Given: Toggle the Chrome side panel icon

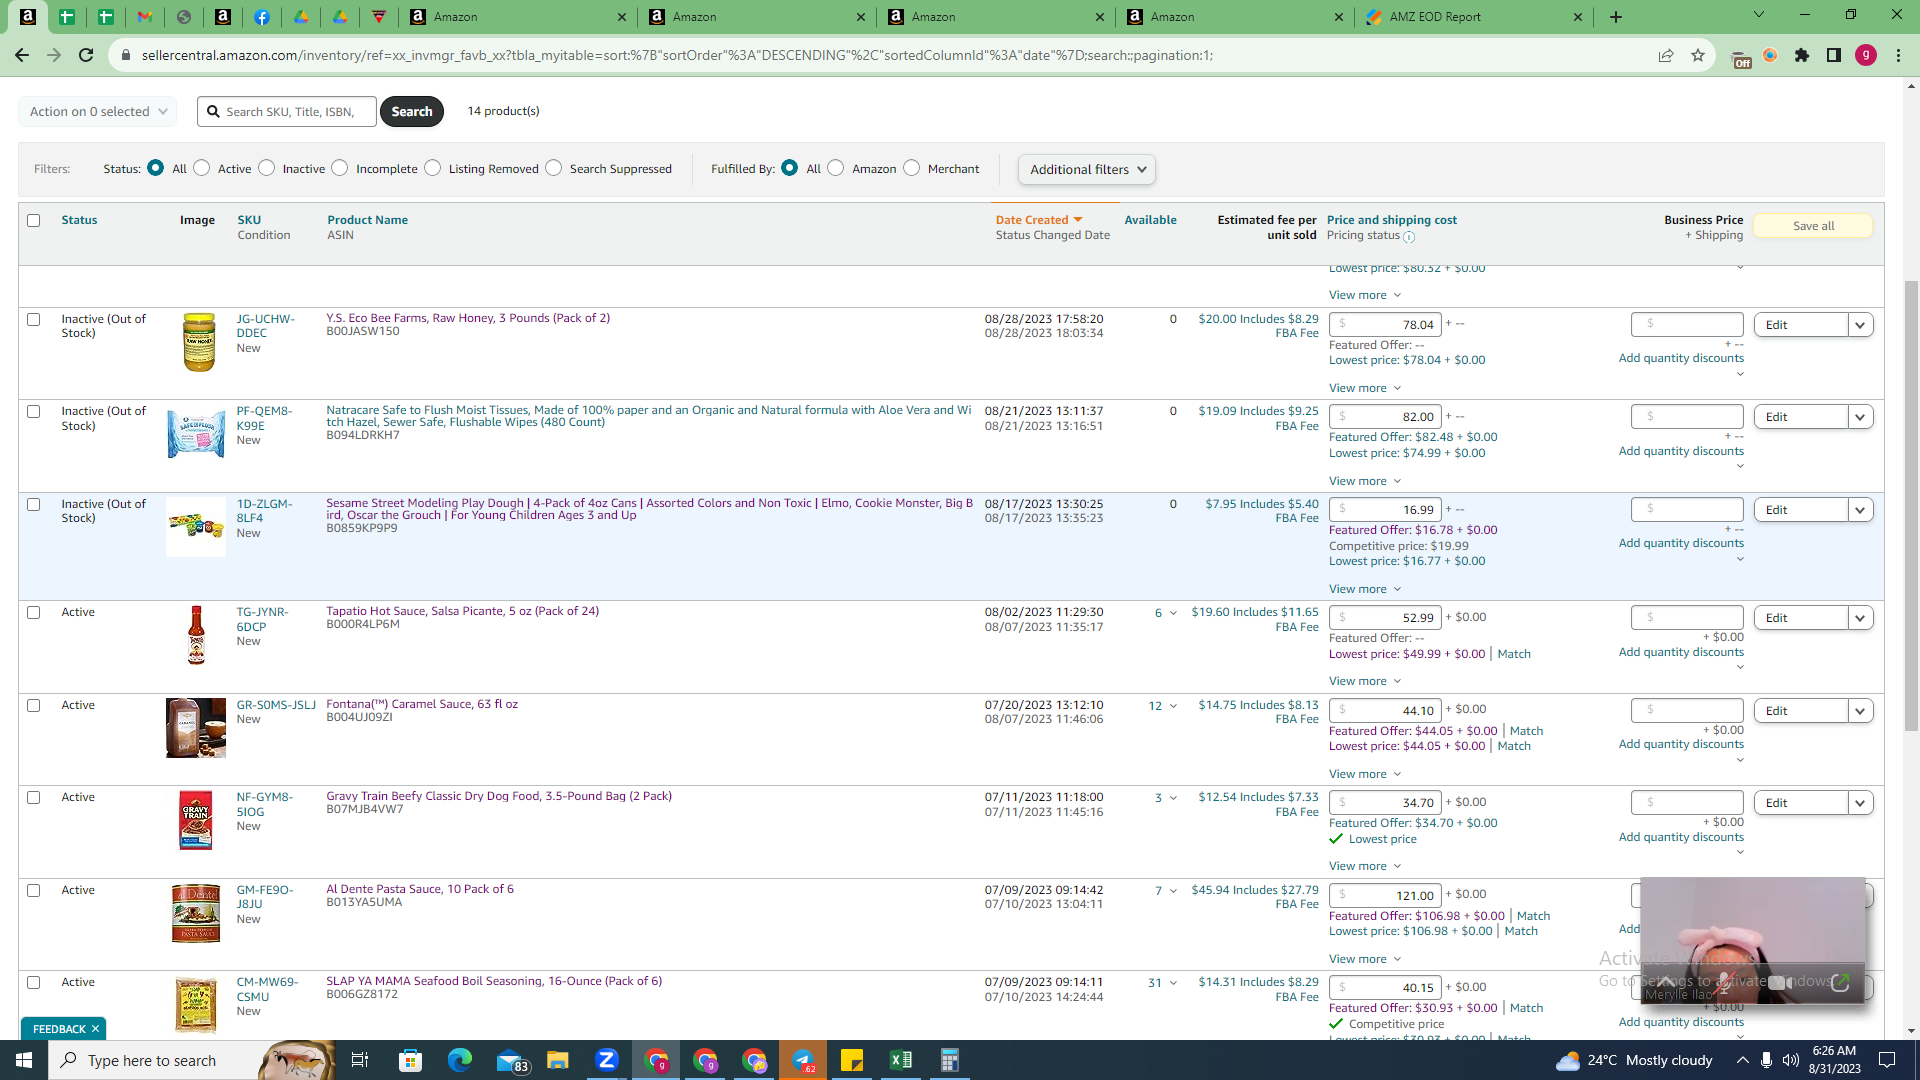Looking at the screenshot, I should (1834, 55).
